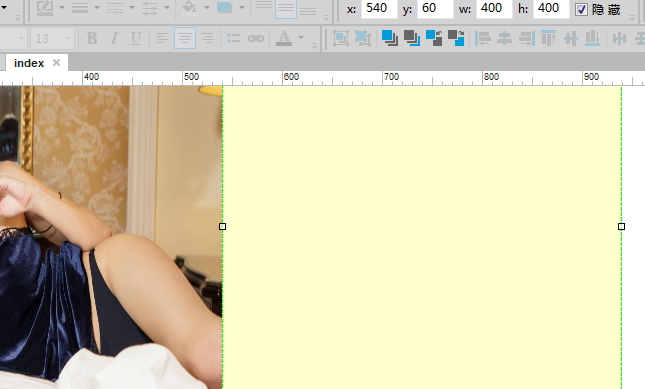Open the font size 13 dropdown
Screen dimensions: 645x389
pos(68,39)
